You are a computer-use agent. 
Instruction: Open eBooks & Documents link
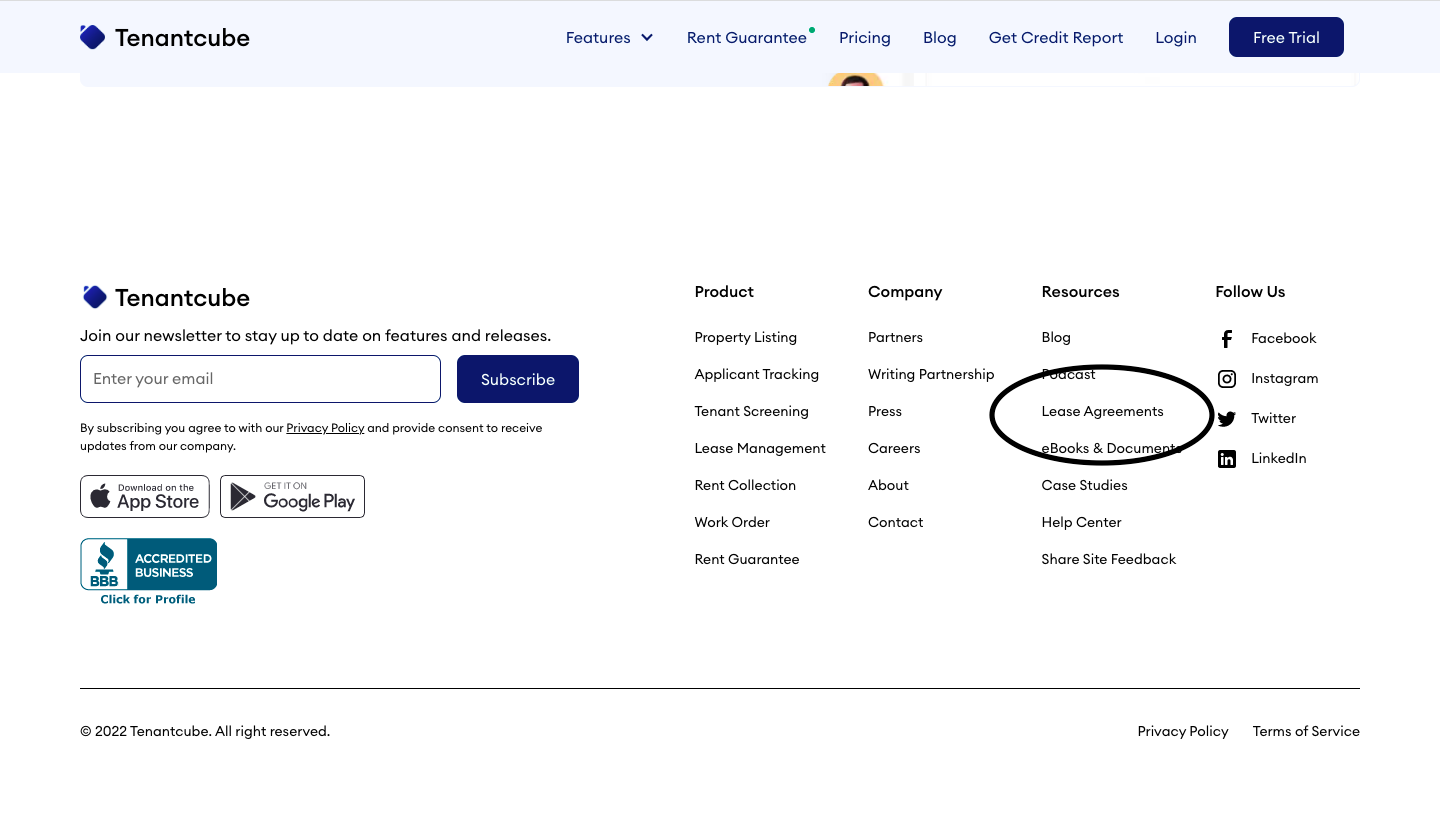(1111, 449)
